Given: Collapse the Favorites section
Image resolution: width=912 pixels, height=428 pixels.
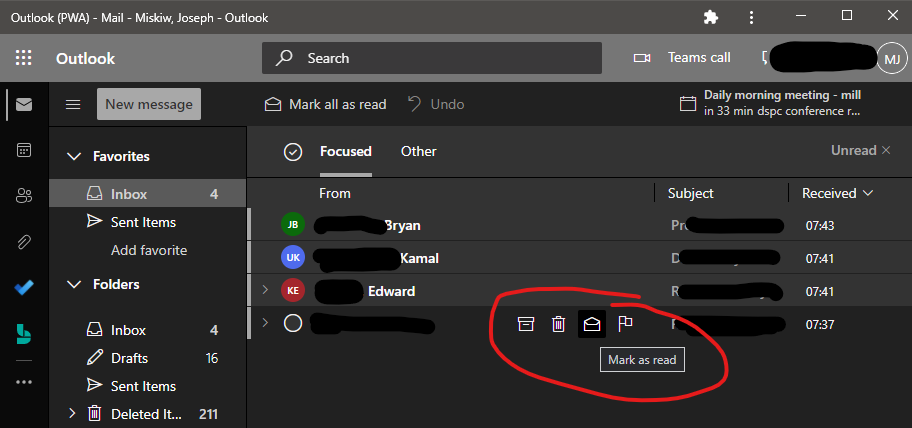Looking at the screenshot, I should [x=73, y=156].
